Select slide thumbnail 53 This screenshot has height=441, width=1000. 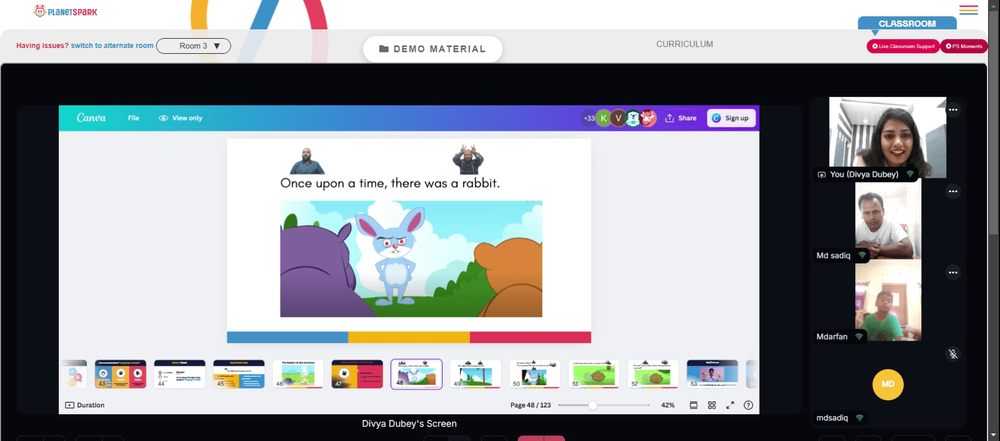point(712,374)
